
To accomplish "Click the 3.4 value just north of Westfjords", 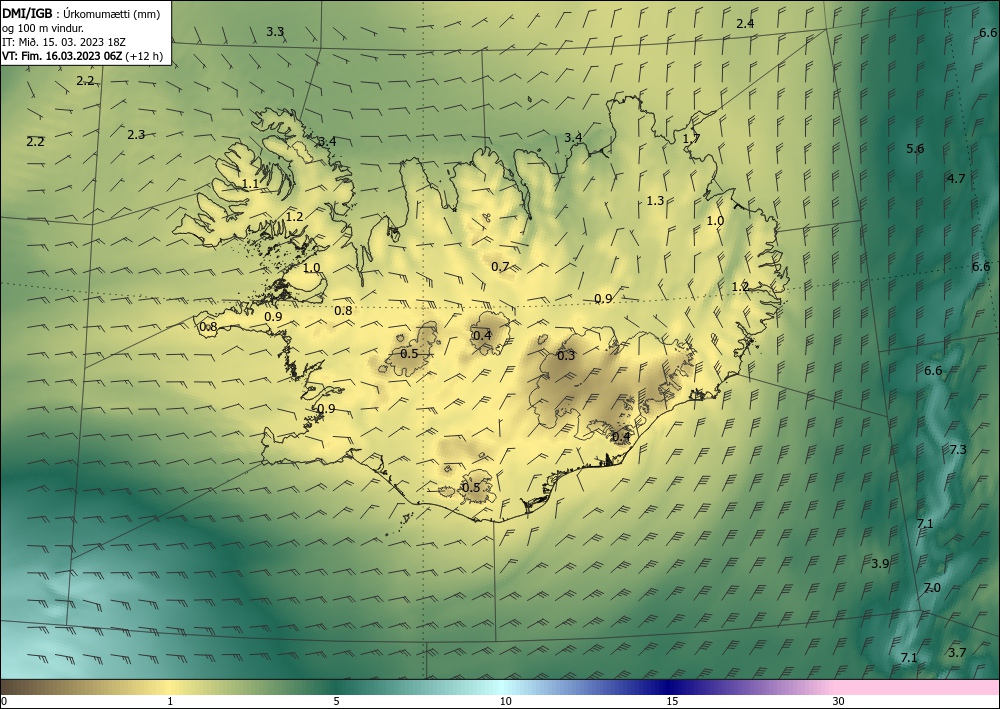I will pos(327,142).
